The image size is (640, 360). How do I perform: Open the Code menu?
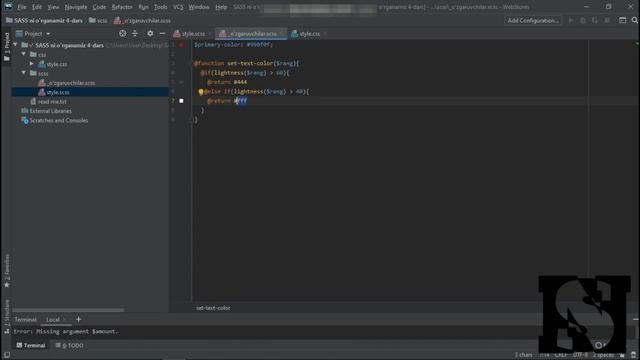coord(99,7)
